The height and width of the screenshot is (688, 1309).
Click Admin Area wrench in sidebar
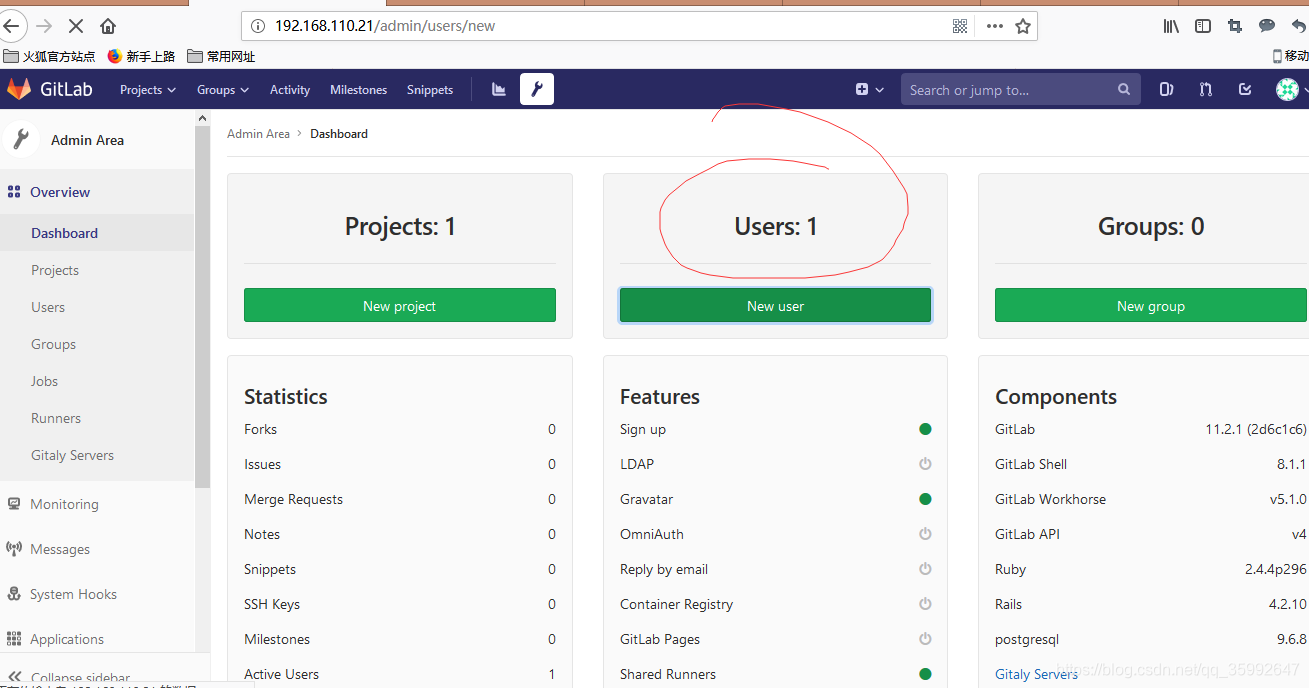coord(20,139)
